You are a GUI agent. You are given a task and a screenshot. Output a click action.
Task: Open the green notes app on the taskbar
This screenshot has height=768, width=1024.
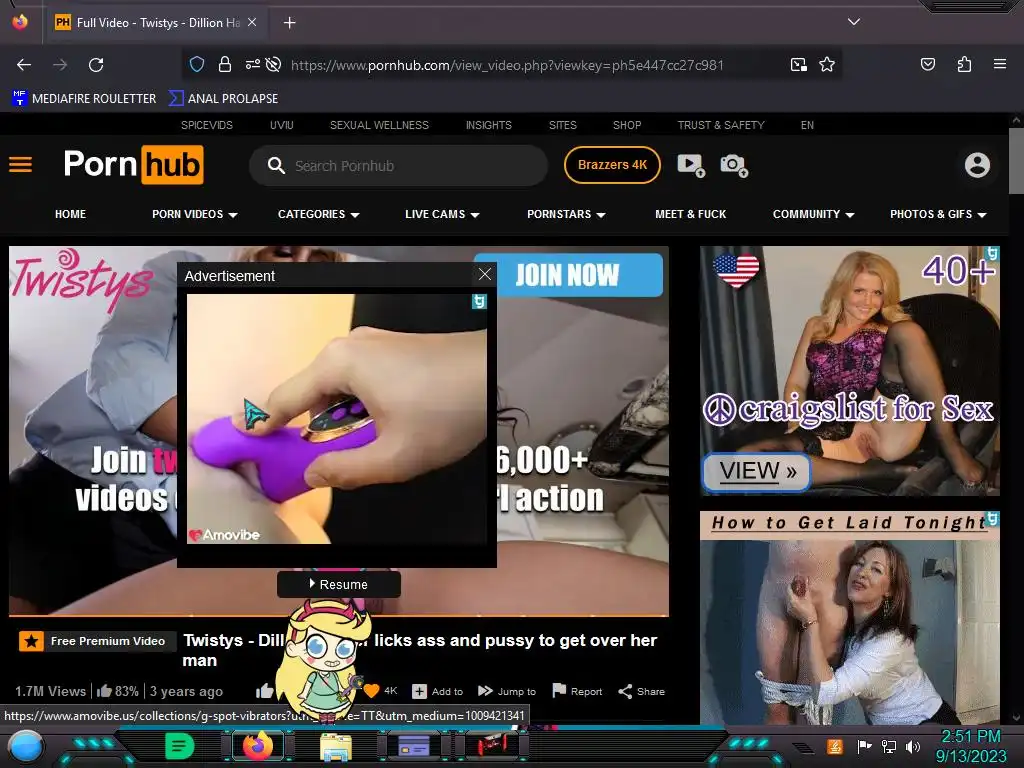coord(179,746)
